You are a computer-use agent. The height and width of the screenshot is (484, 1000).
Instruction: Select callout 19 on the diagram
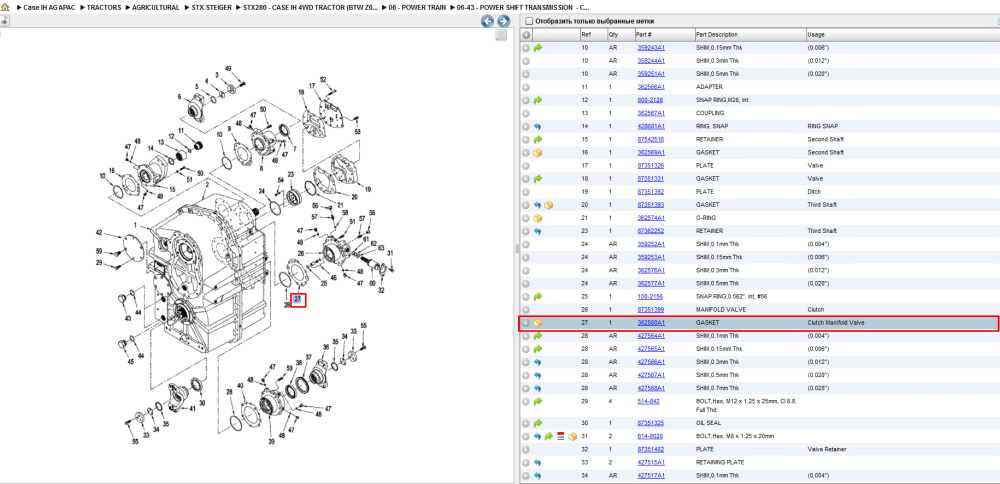[367, 189]
